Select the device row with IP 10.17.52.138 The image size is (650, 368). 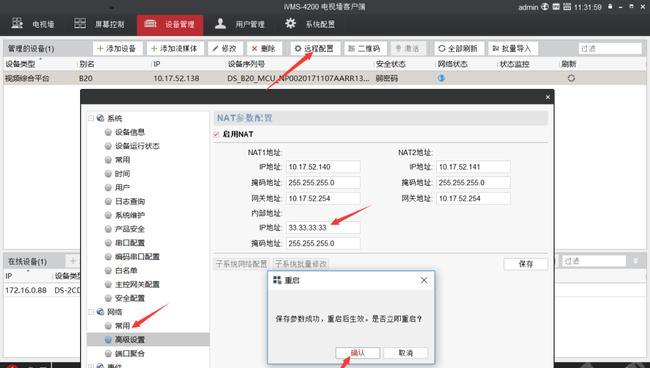(x=325, y=78)
